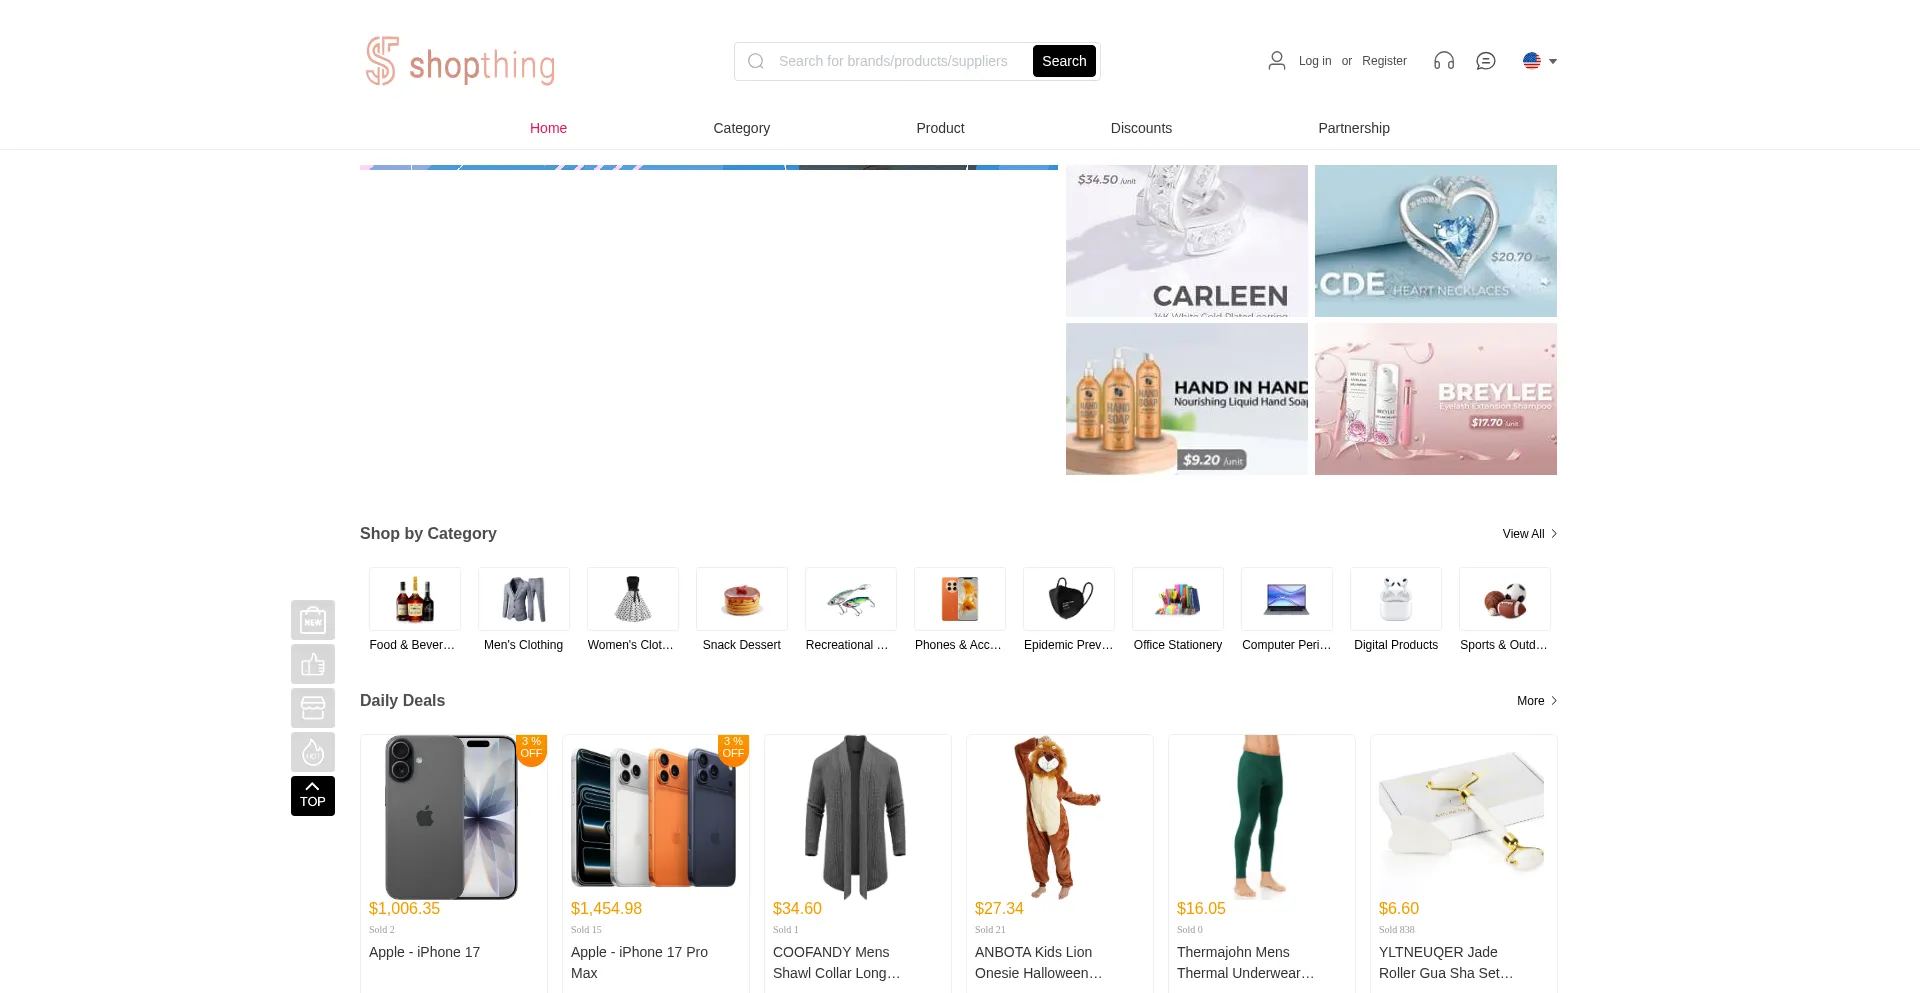This screenshot has width=1920, height=993.
Task: Click the Register link
Action: tap(1384, 61)
